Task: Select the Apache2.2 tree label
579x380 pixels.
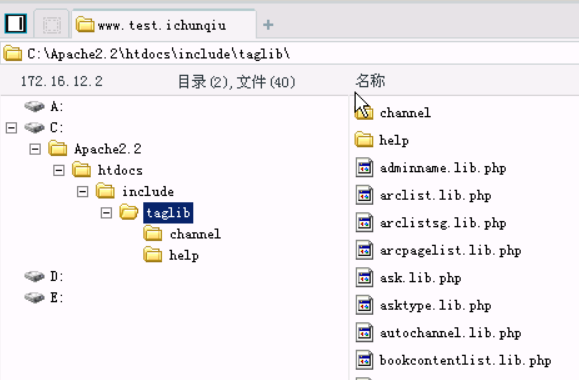Action: click(107, 149)
